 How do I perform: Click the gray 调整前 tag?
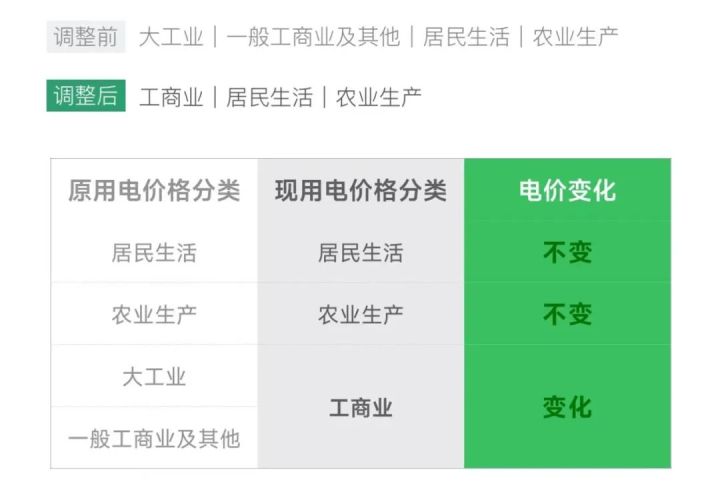pos(84,37)
